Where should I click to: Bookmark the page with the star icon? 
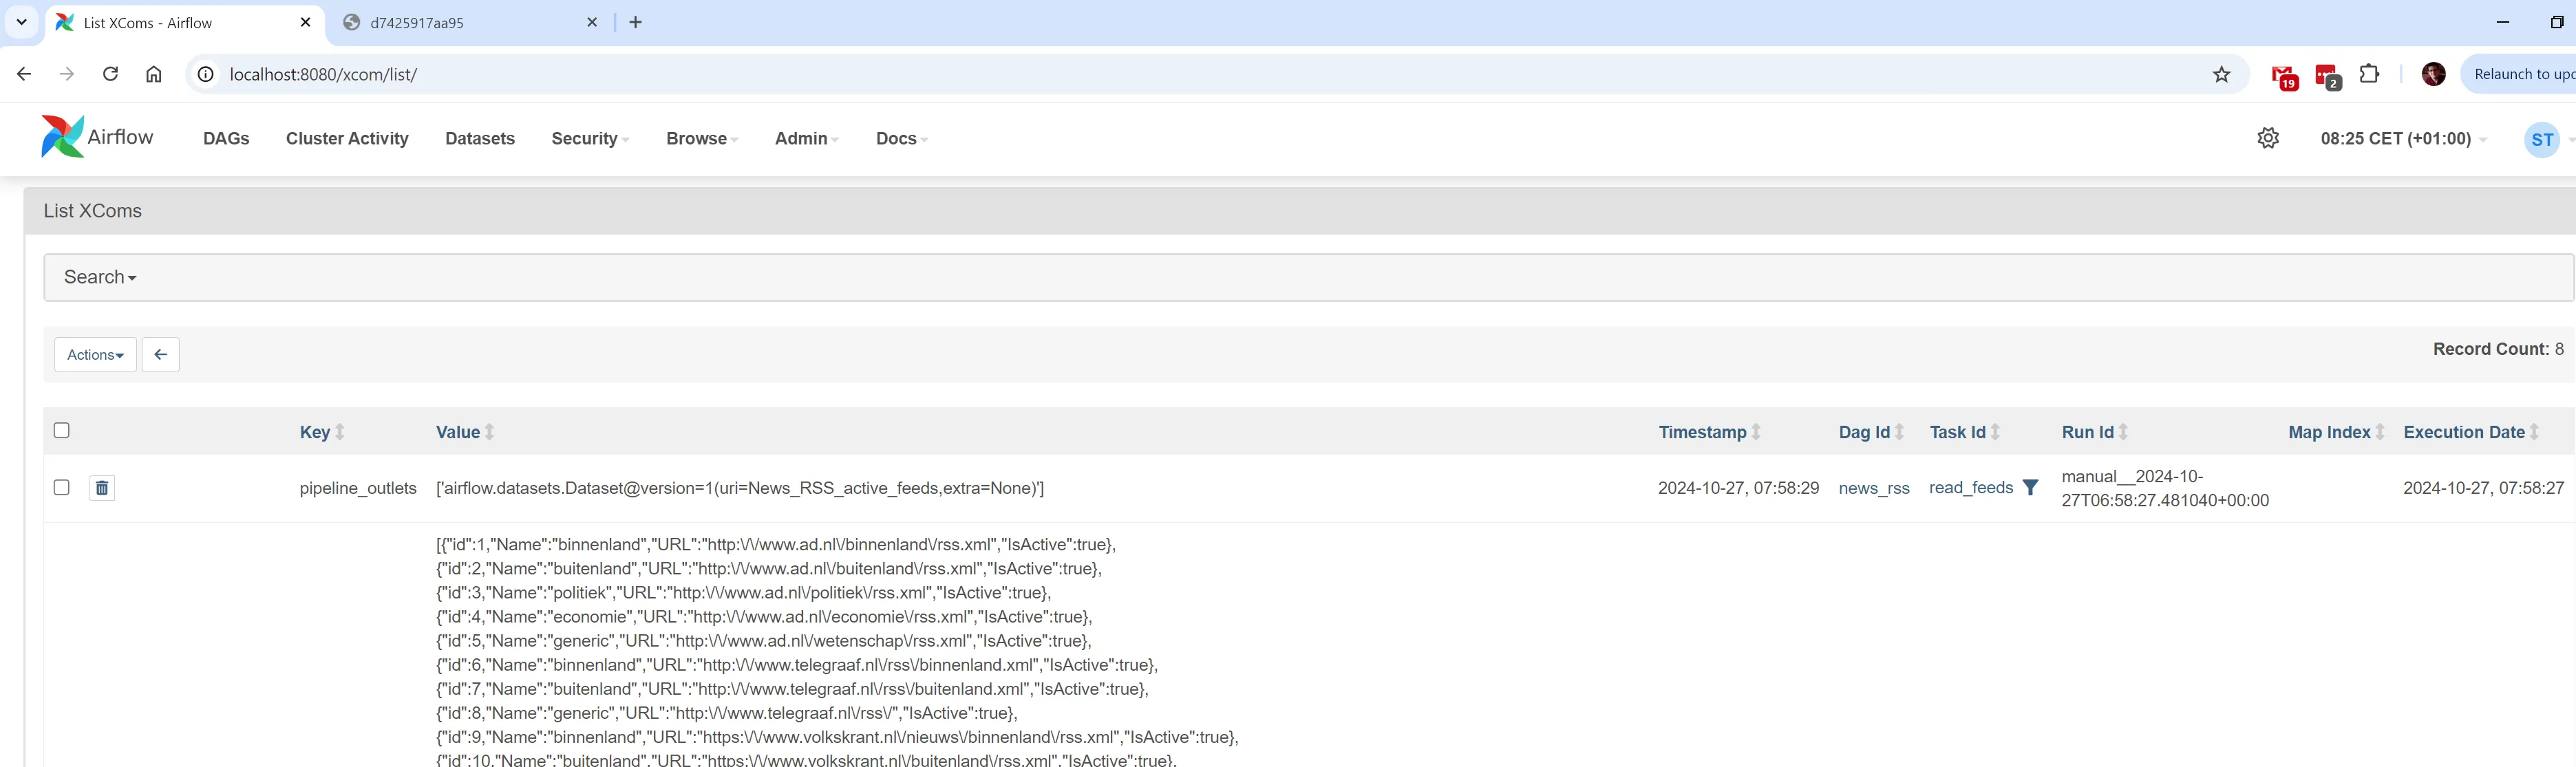click(2221, 75)
